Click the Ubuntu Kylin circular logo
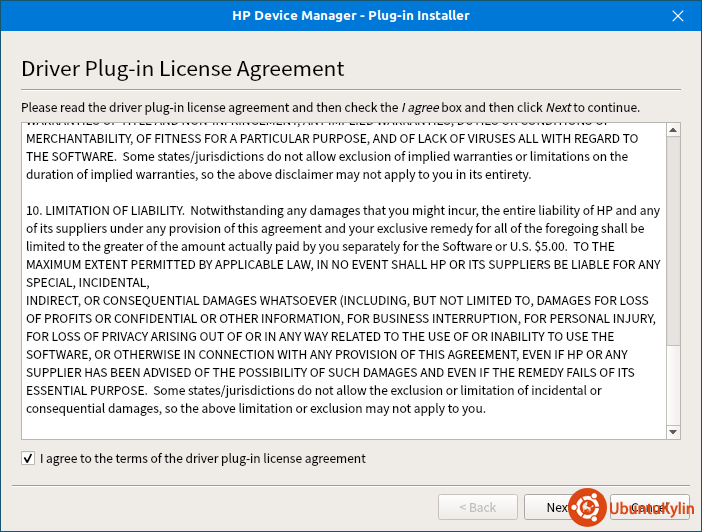Viewport: 702px width, 532px height. pyautogui.click(x=587, y=507)
